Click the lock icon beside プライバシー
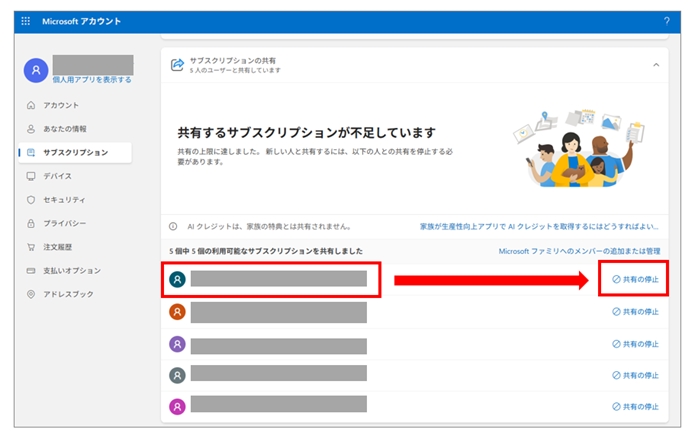The image size is (698, 439). tap(31, 223)
